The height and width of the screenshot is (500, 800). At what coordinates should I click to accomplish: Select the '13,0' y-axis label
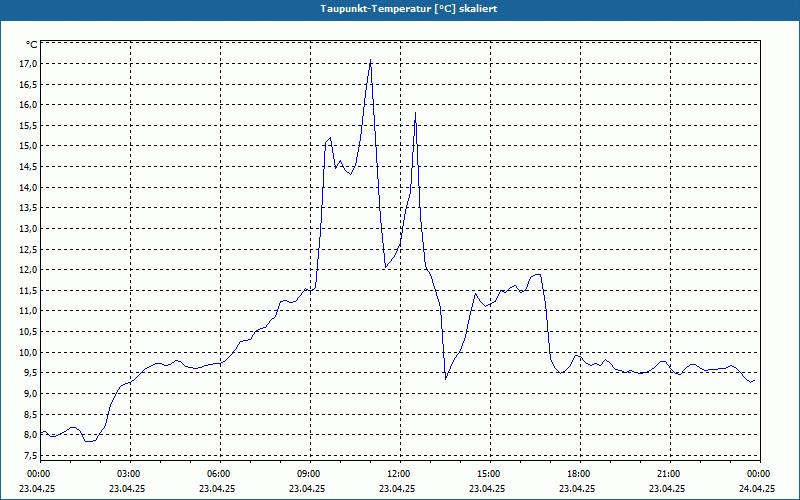[29, 229]
